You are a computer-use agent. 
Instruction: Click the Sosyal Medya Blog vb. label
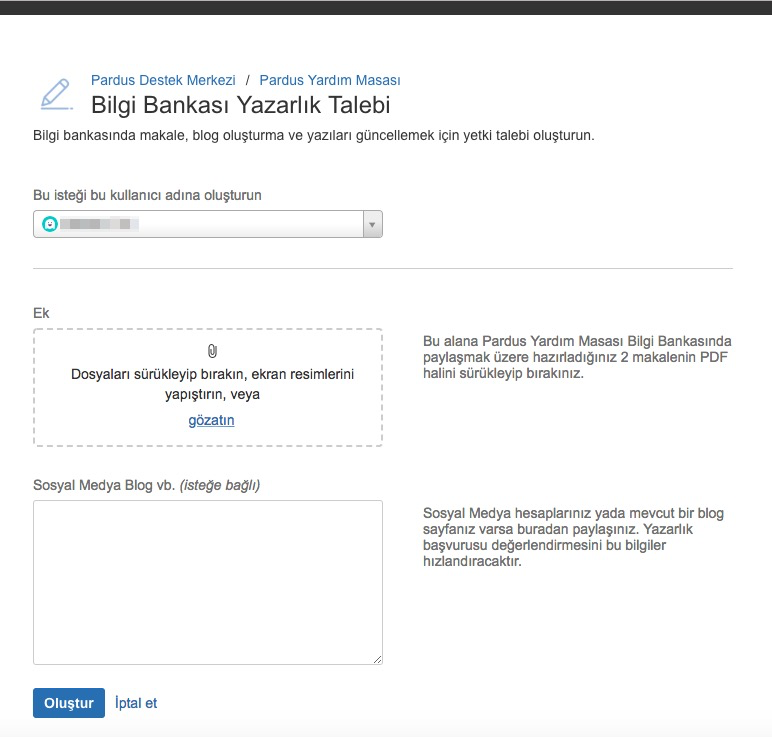pos(146,485)
